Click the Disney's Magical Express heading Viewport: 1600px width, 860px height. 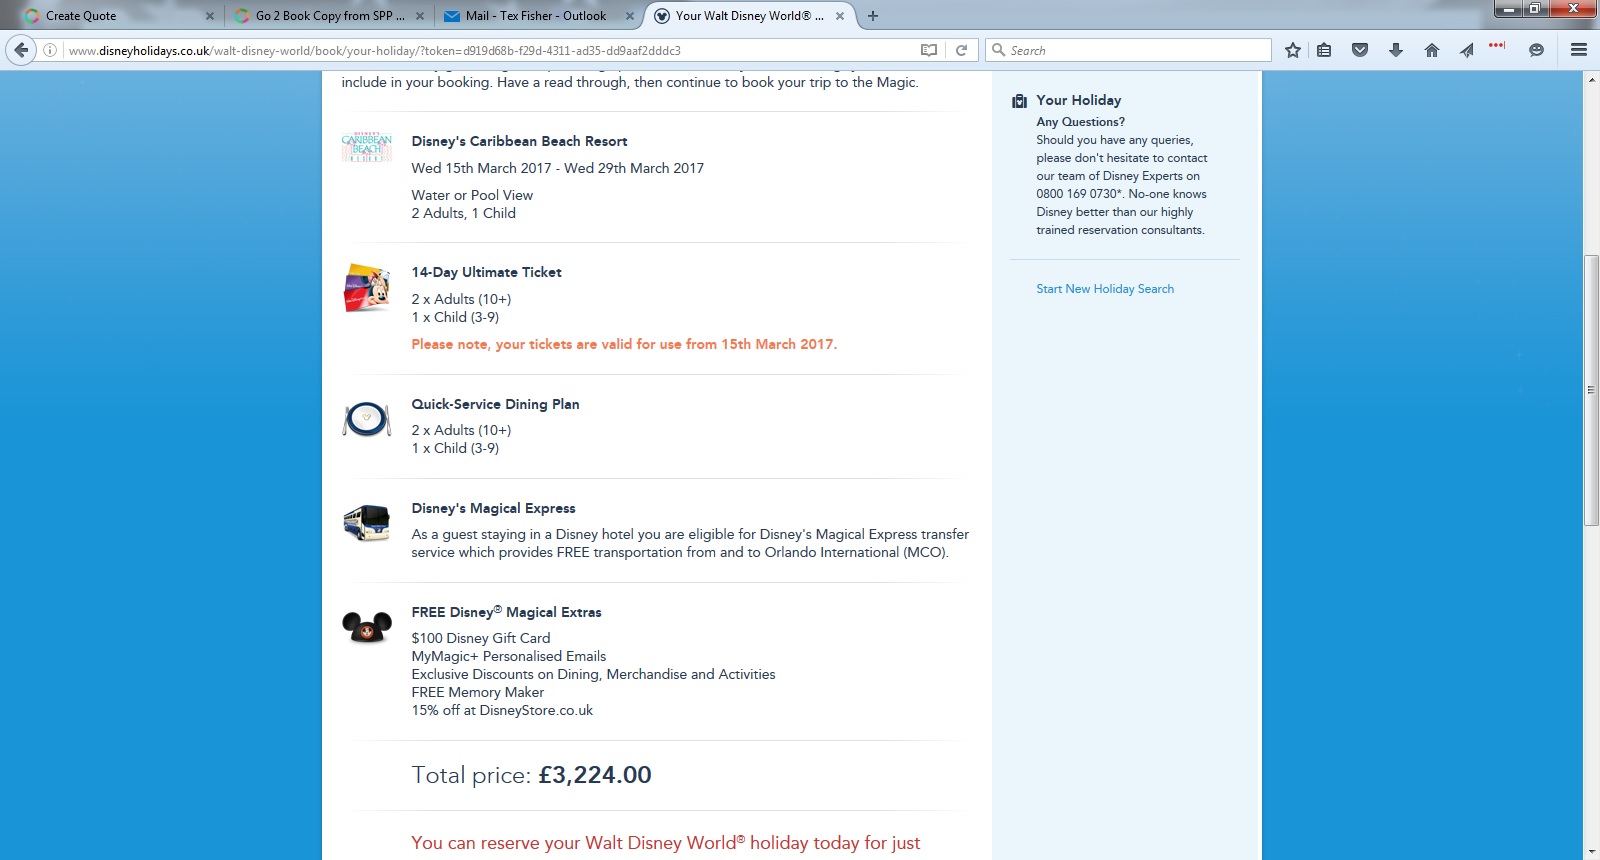coord(493,508)
